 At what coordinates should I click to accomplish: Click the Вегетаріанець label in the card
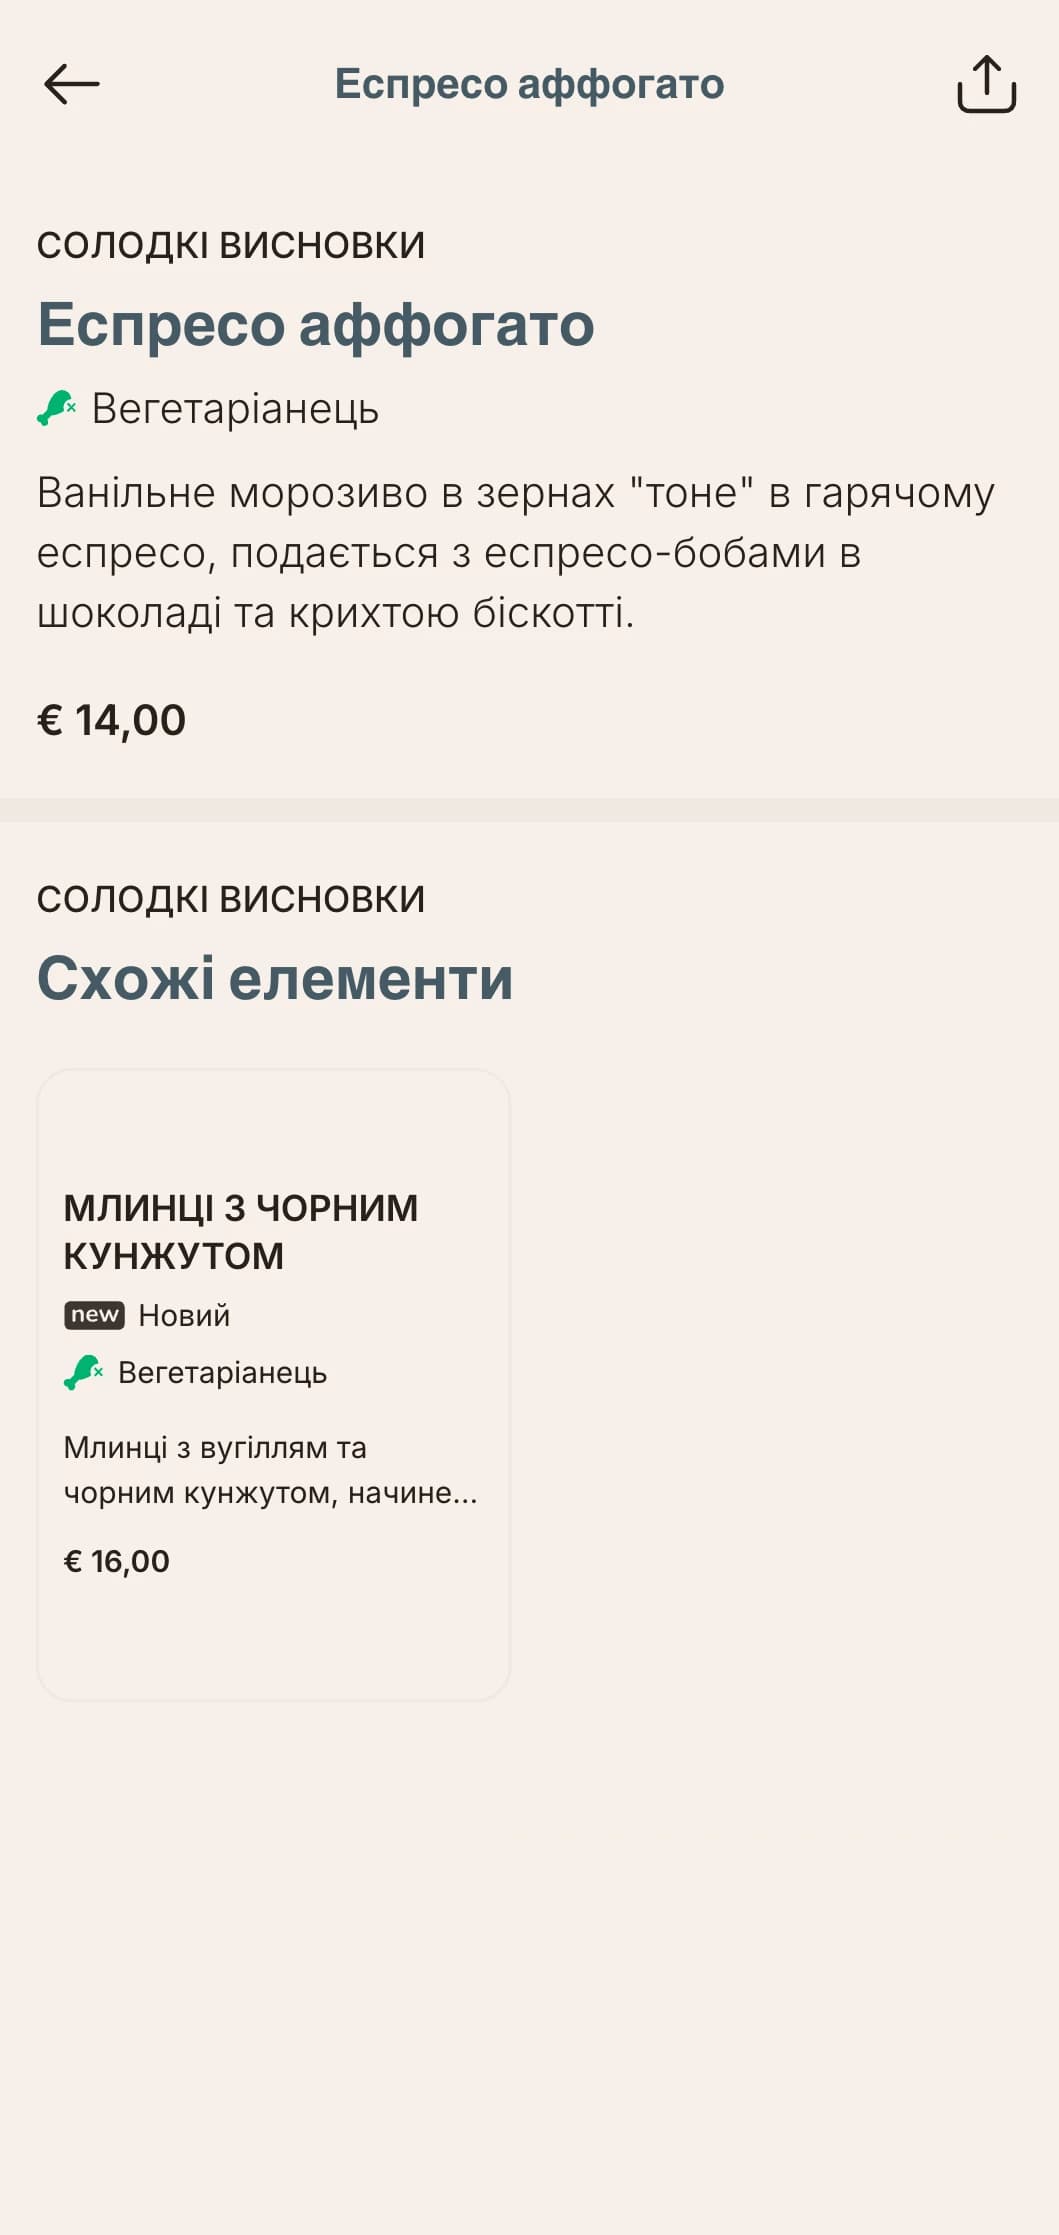coord(222,1373)
